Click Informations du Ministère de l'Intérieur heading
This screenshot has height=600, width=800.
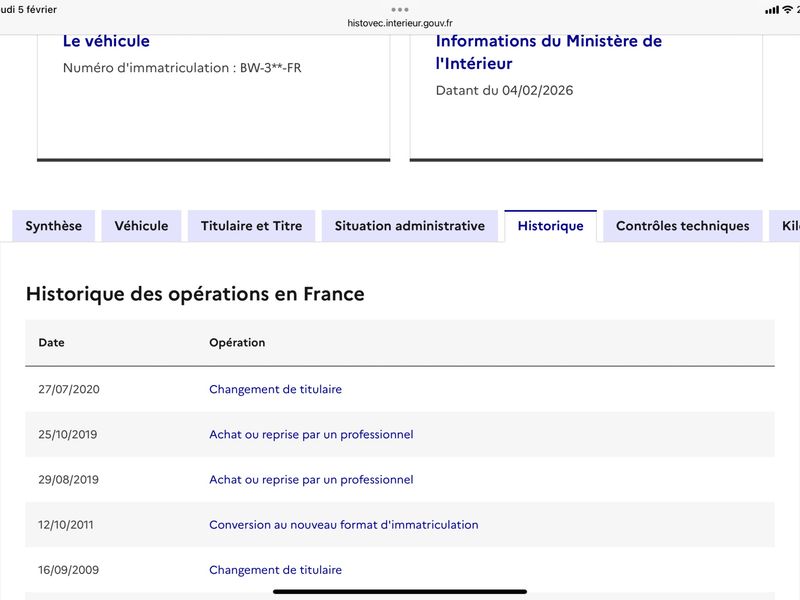(548, 52)
